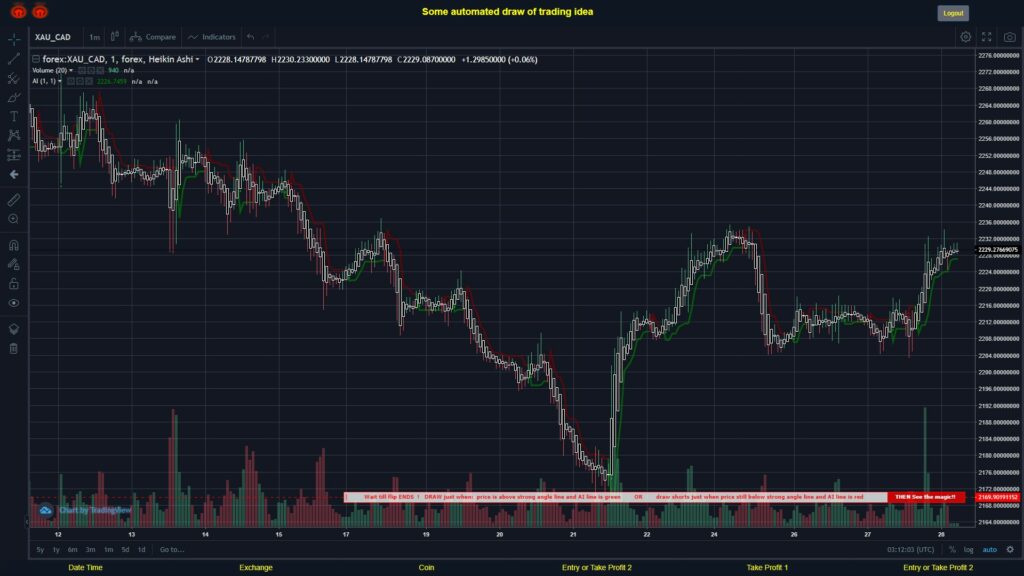Click the THEN See the magic!! label
1024x576 pixels.
(x=925, y=497)
